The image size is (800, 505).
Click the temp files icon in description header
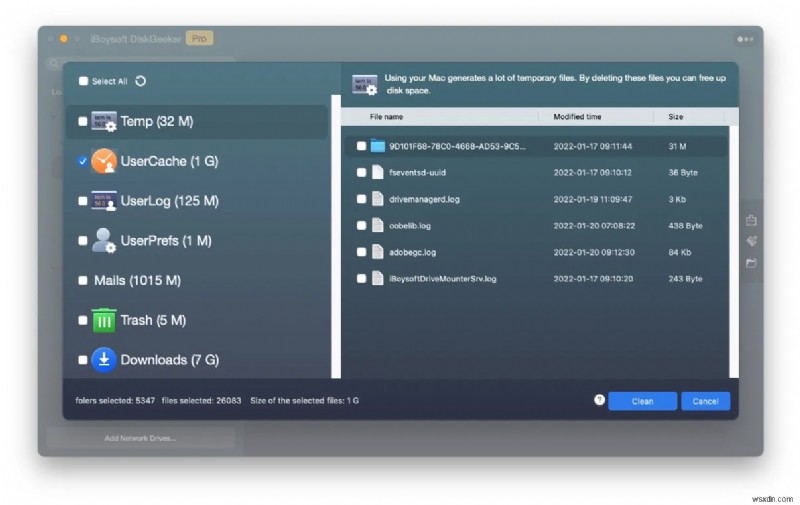[x=364, y=84]
